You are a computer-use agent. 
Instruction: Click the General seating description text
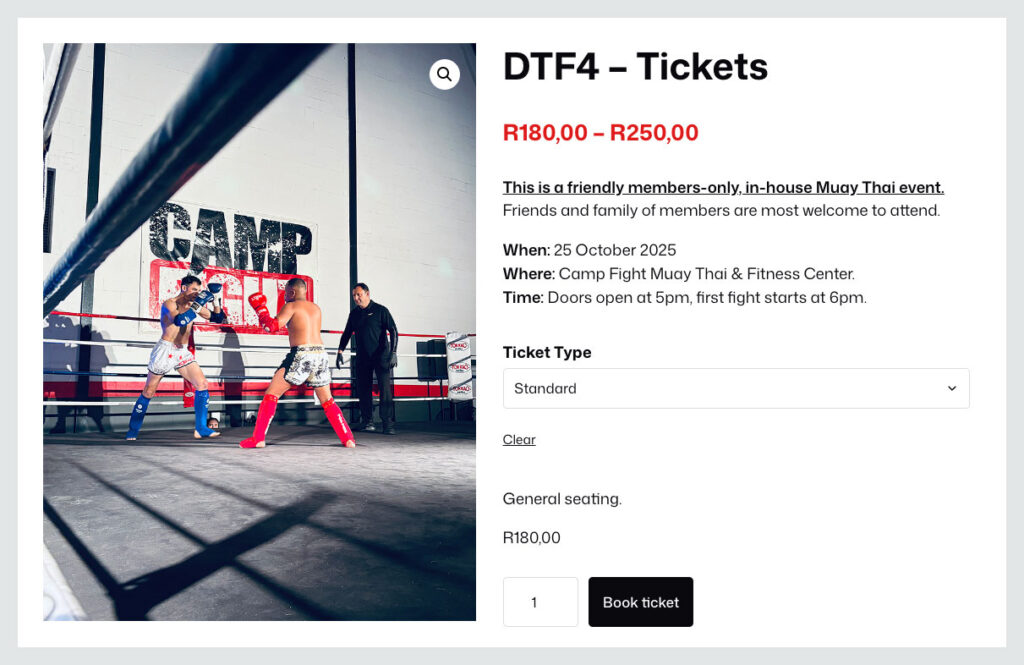coord(564,498)
